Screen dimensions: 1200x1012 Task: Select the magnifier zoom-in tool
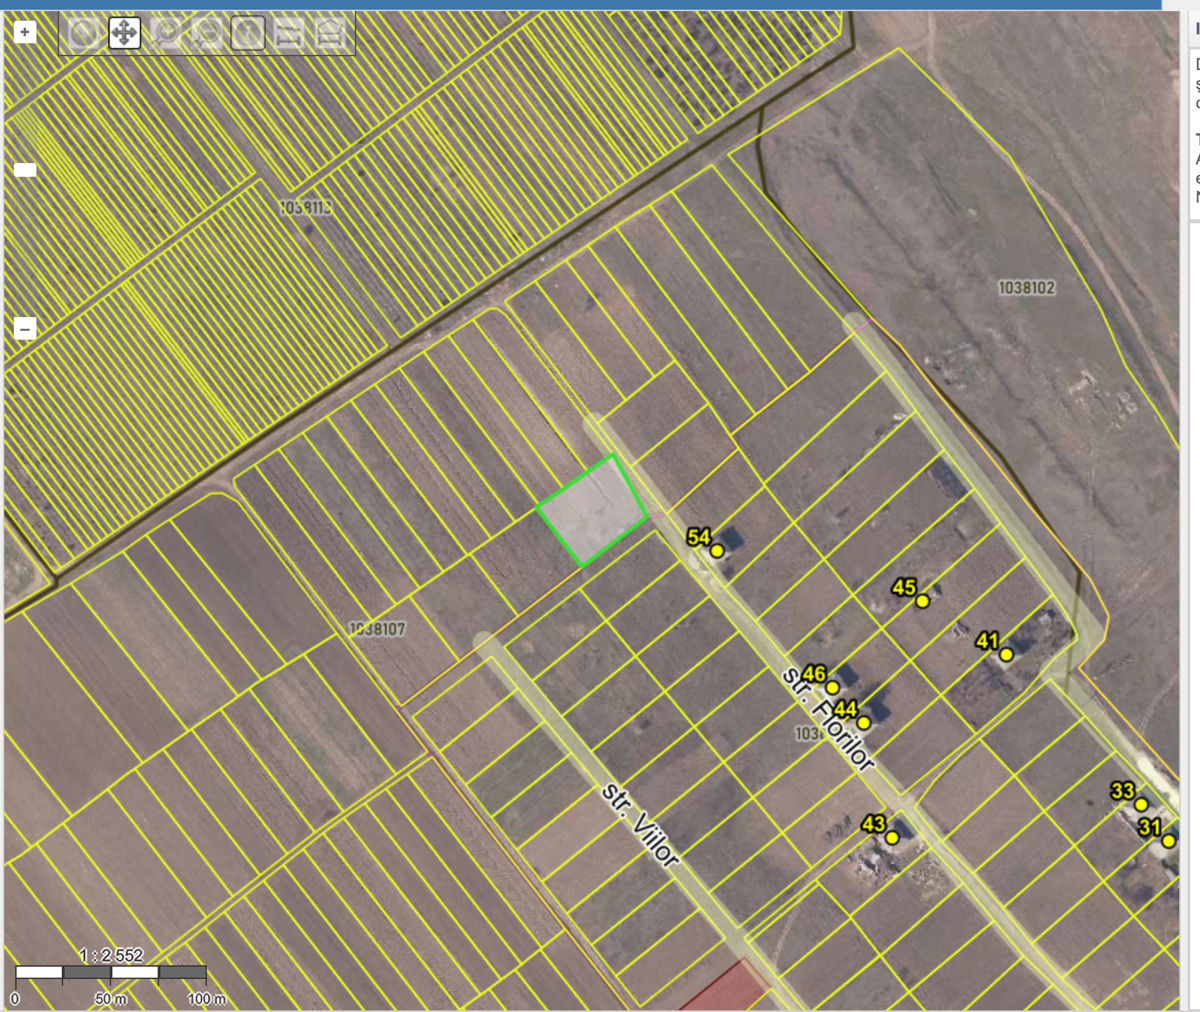[x=165, y=34]
